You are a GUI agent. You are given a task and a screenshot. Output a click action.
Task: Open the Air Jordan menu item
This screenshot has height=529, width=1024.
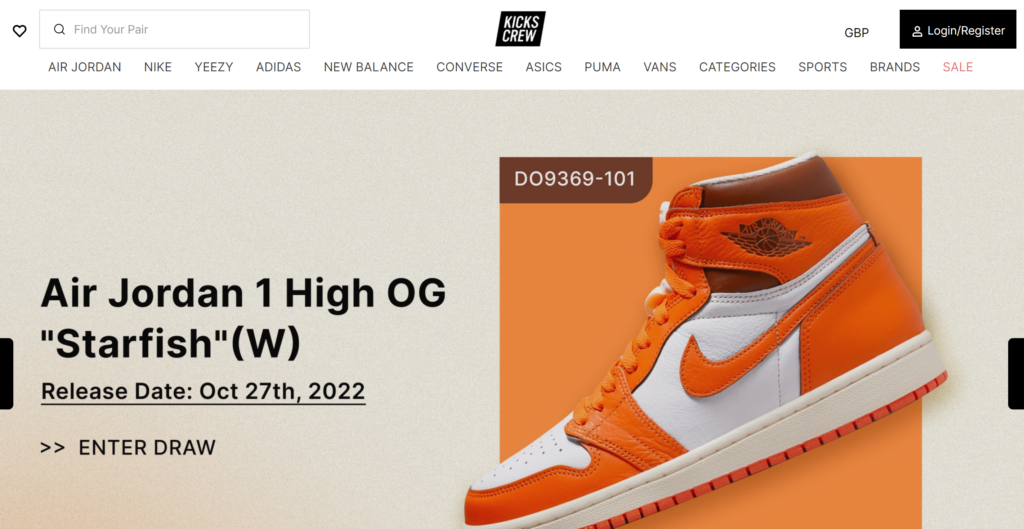[x=84, y=67]
